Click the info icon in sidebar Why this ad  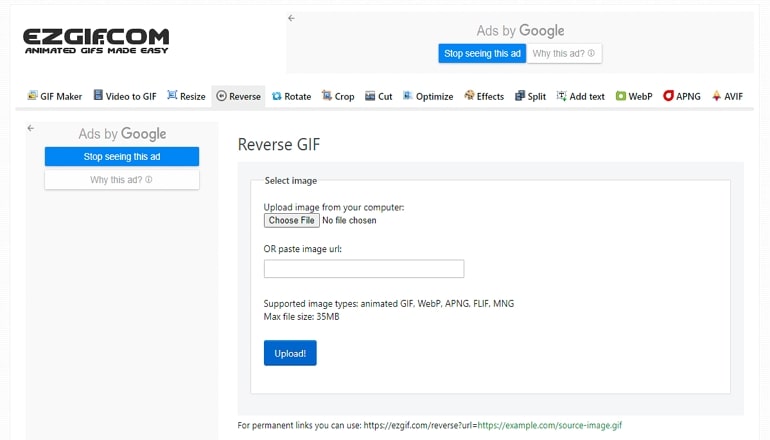(x=149, y=180)
